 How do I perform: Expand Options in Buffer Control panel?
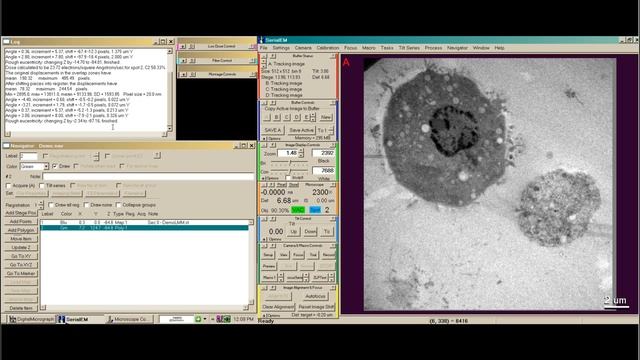271,138
